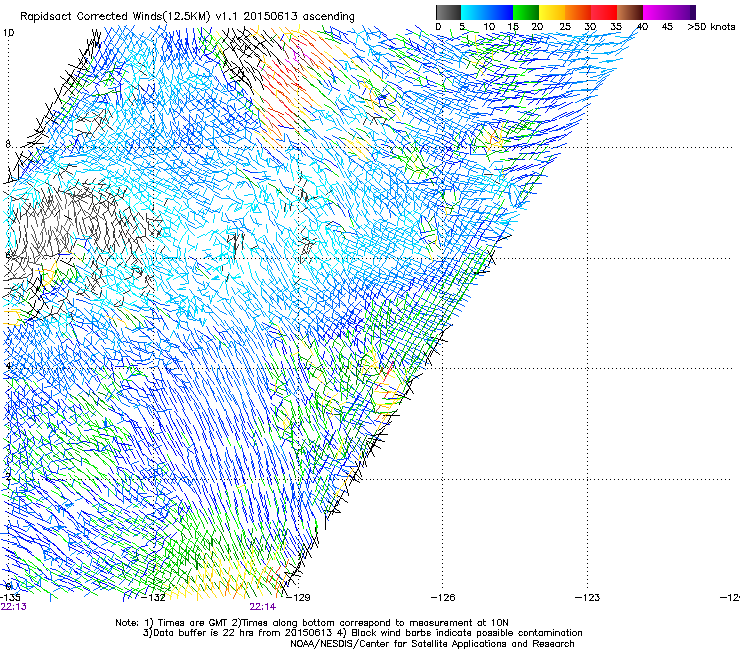Click the '22:14' time label
740x650 pixels.
pos(263,607)
